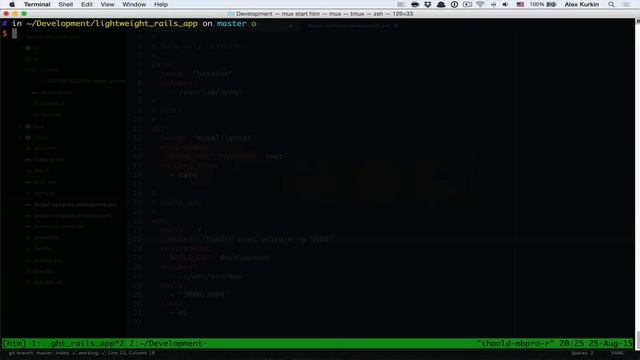Click the screen recording menu bar icon
Image resolution: width=640 pixels, height=360 pixels.
click(x=467, y=4)
